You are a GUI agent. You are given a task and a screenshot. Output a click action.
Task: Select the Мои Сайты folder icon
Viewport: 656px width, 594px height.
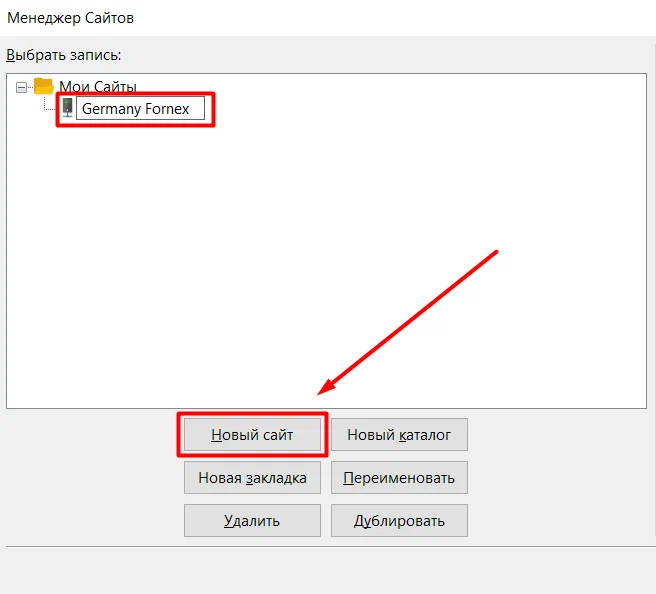coord(44,86)
